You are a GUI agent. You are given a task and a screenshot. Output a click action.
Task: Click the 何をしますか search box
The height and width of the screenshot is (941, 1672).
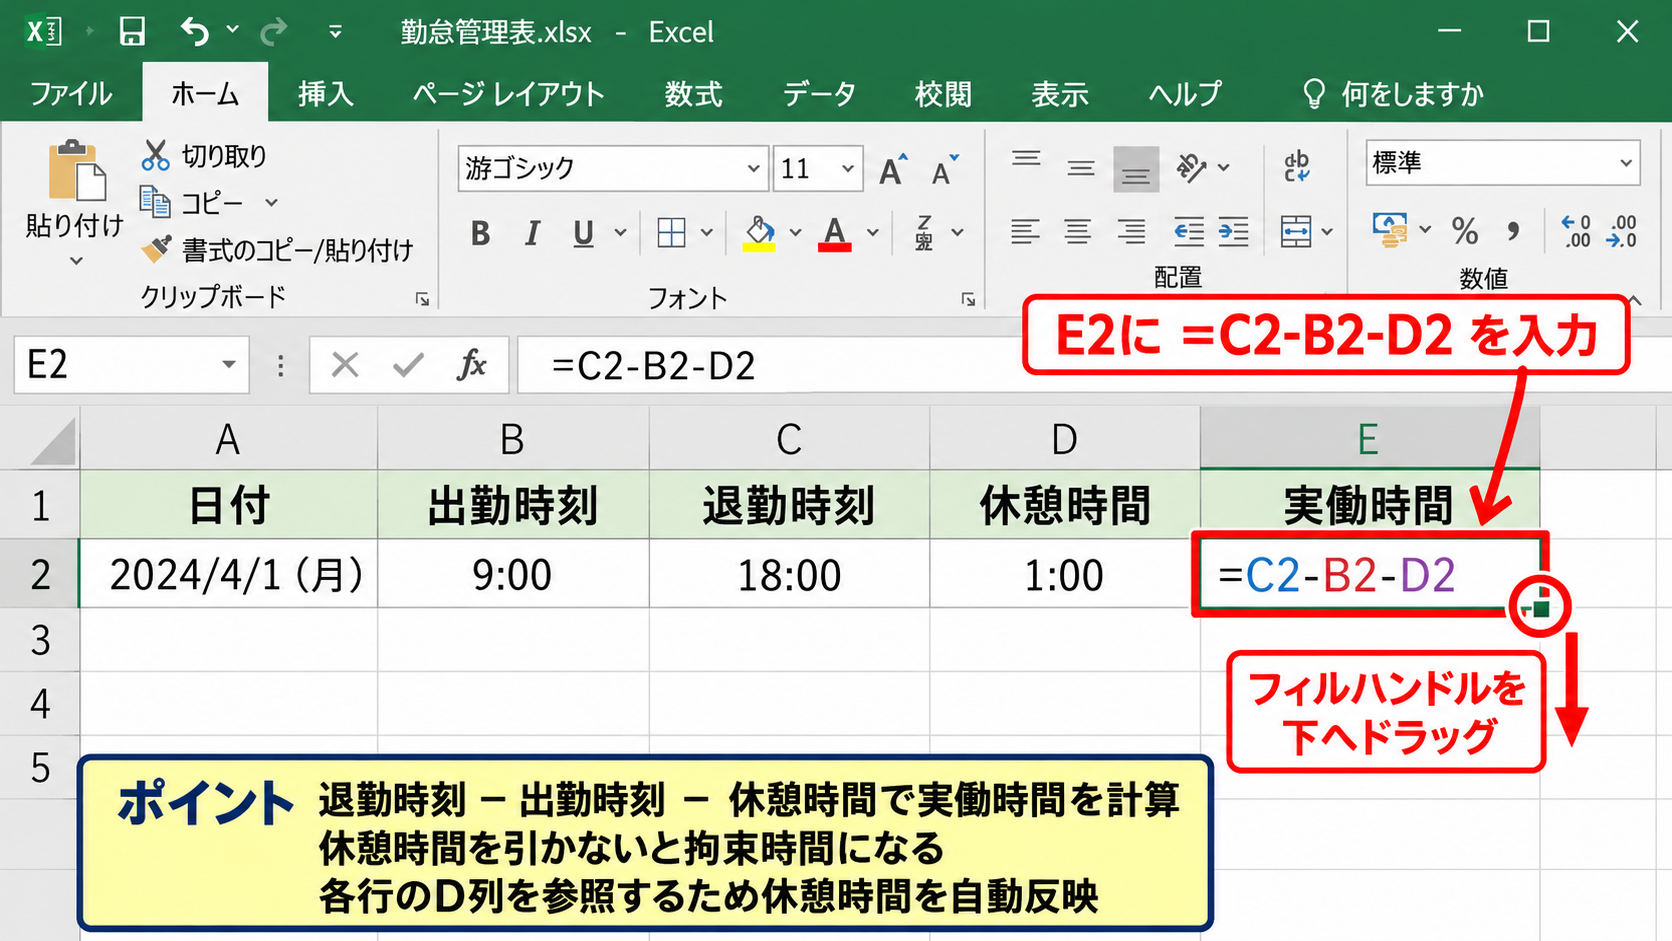pyautogui.click(x=1393, y=94)
